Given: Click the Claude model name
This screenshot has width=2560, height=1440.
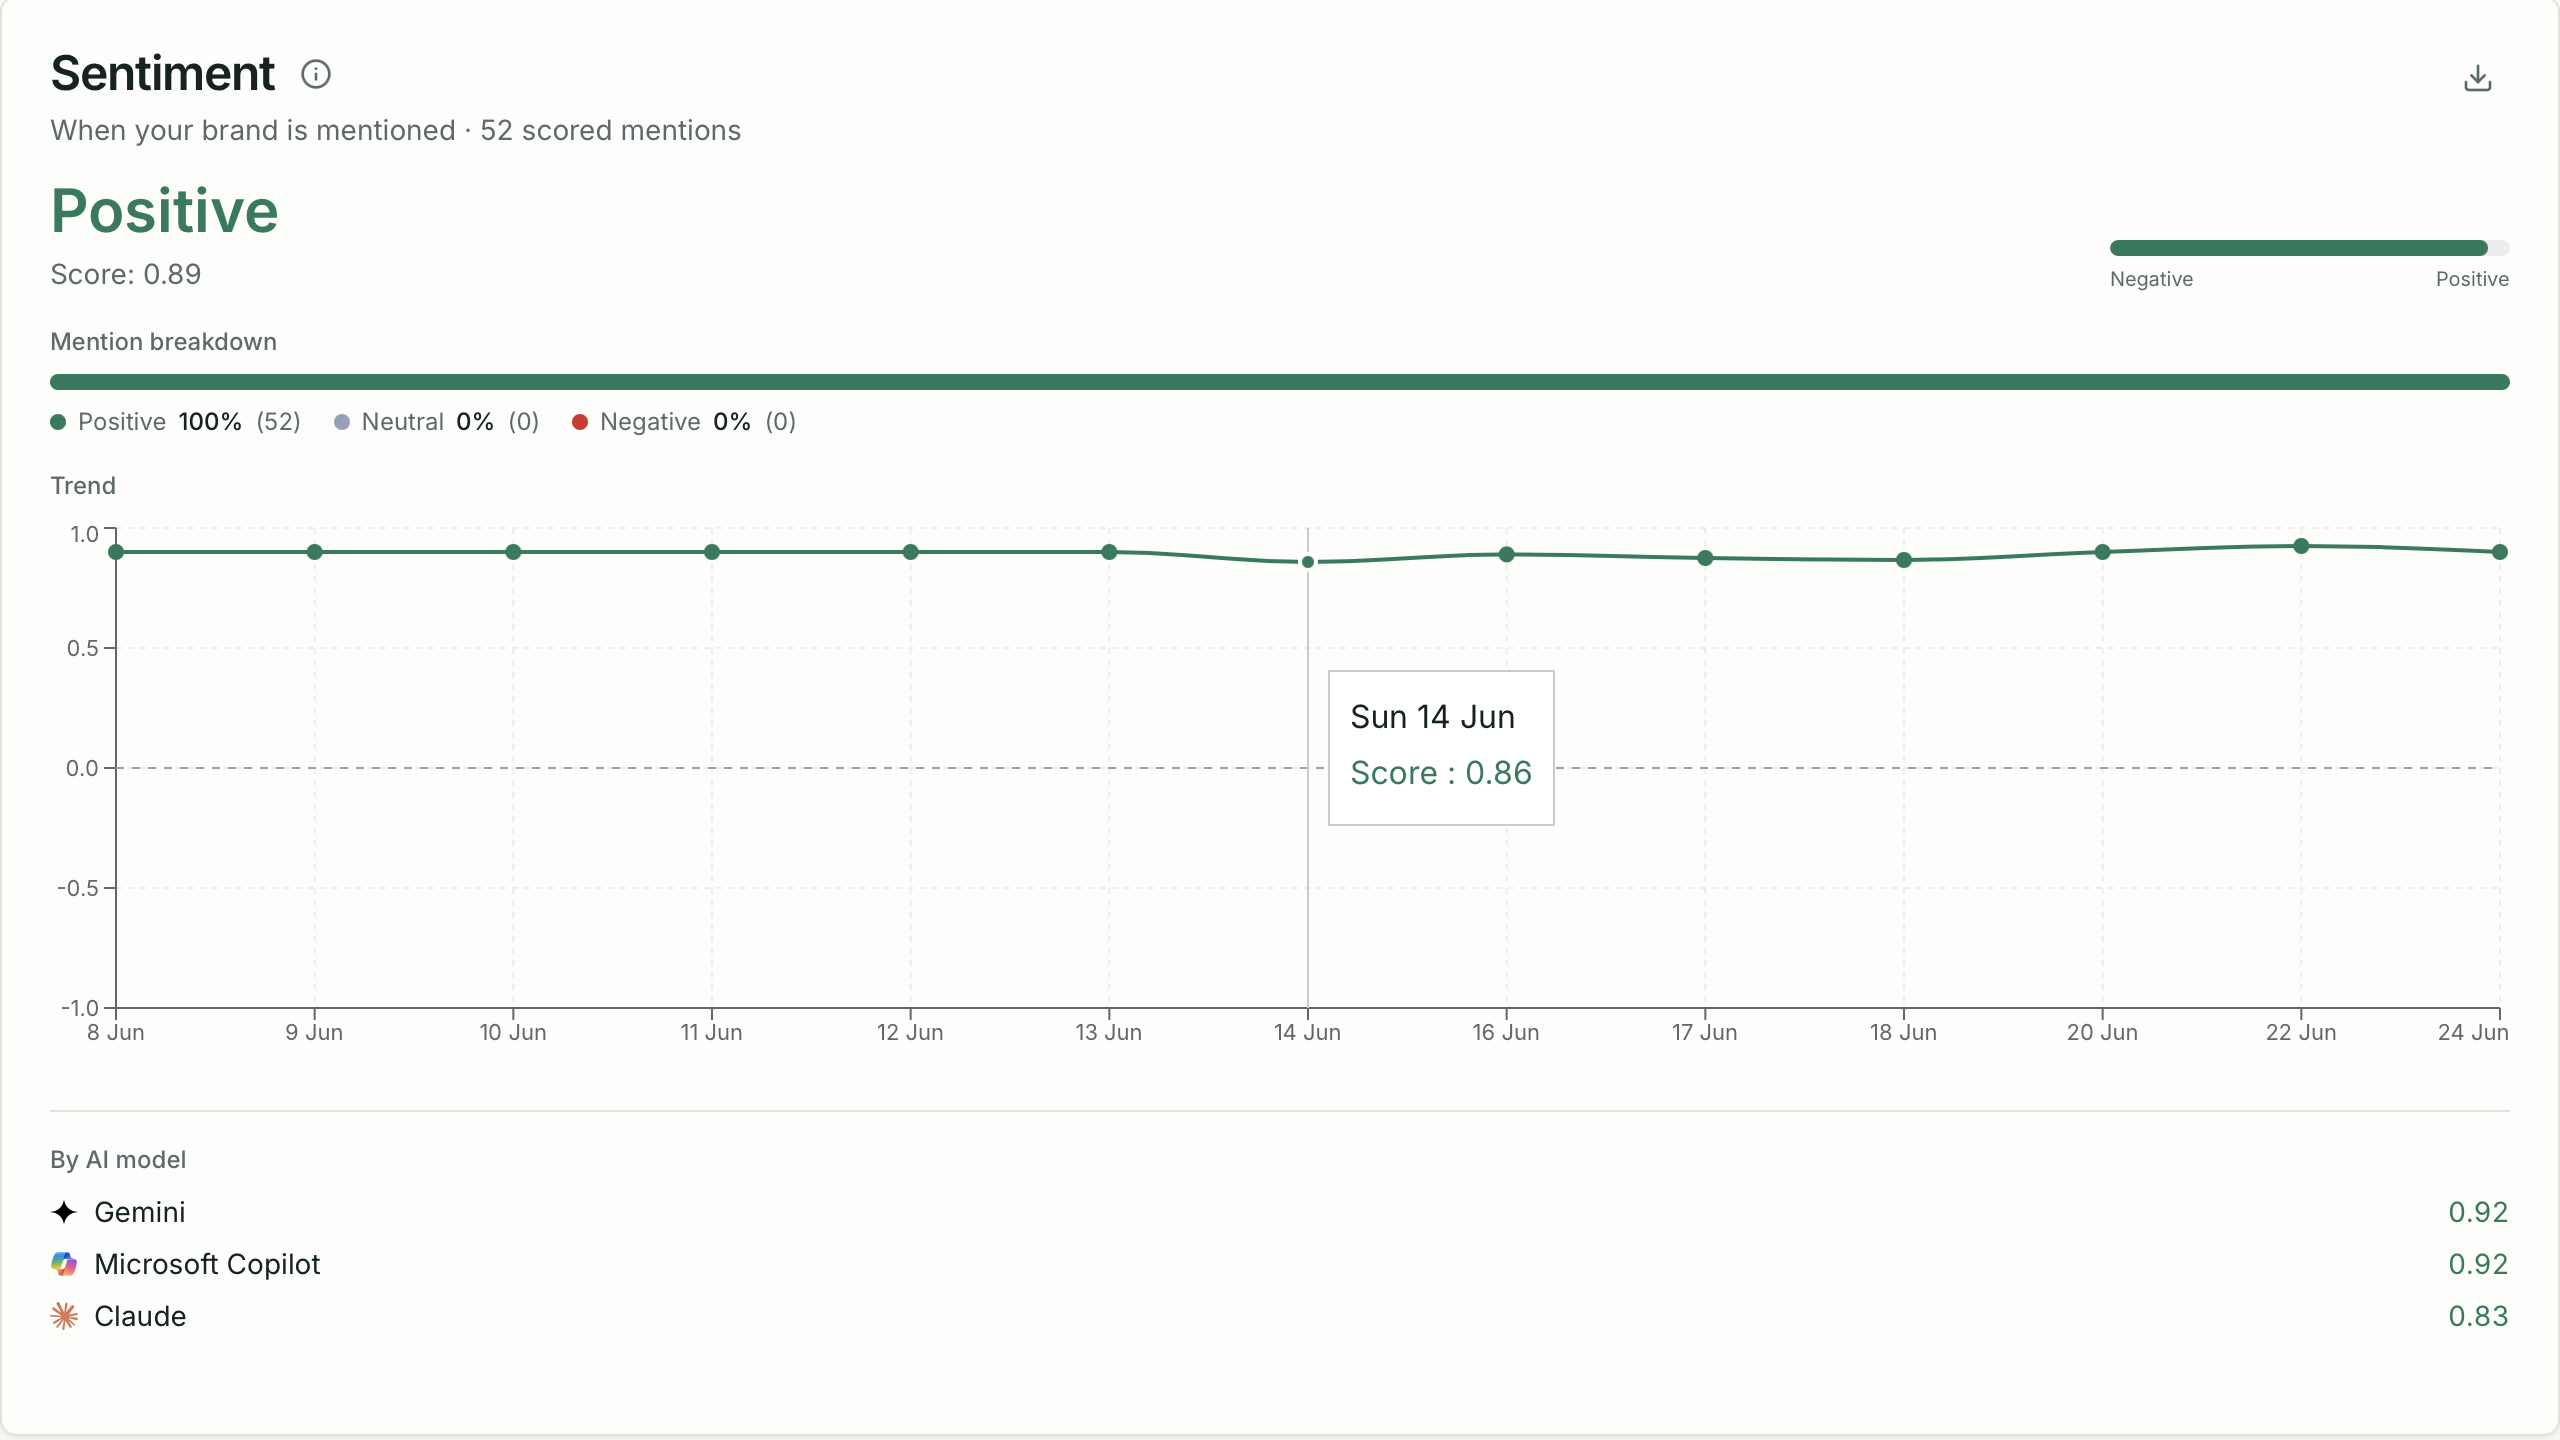Looking at the screenshot, I should 140,1316.
